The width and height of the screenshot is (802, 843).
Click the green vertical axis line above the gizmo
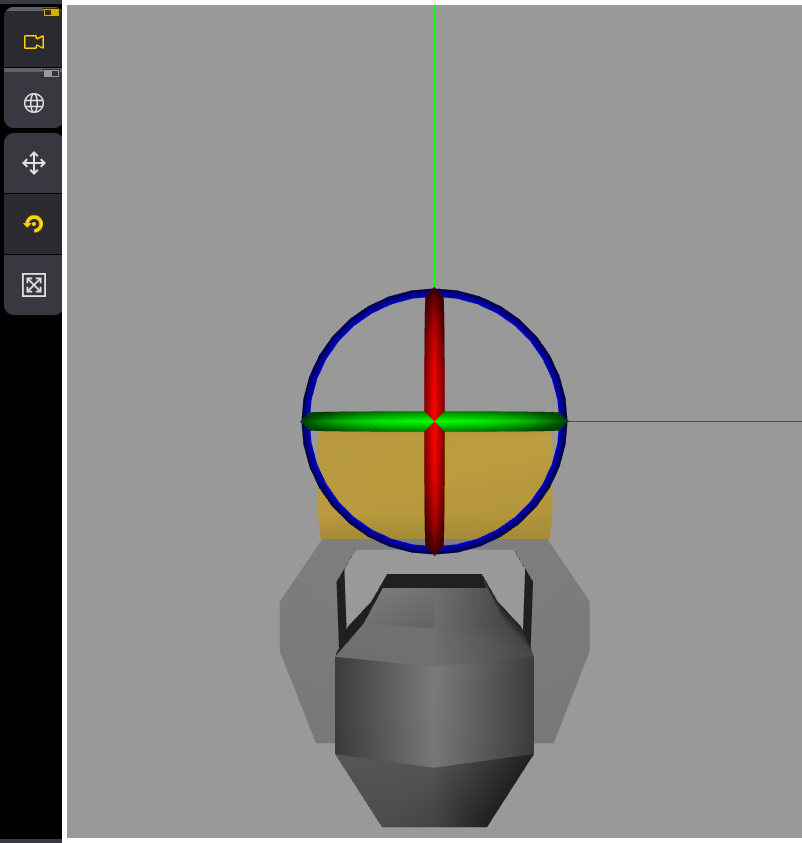coord(434,150)
